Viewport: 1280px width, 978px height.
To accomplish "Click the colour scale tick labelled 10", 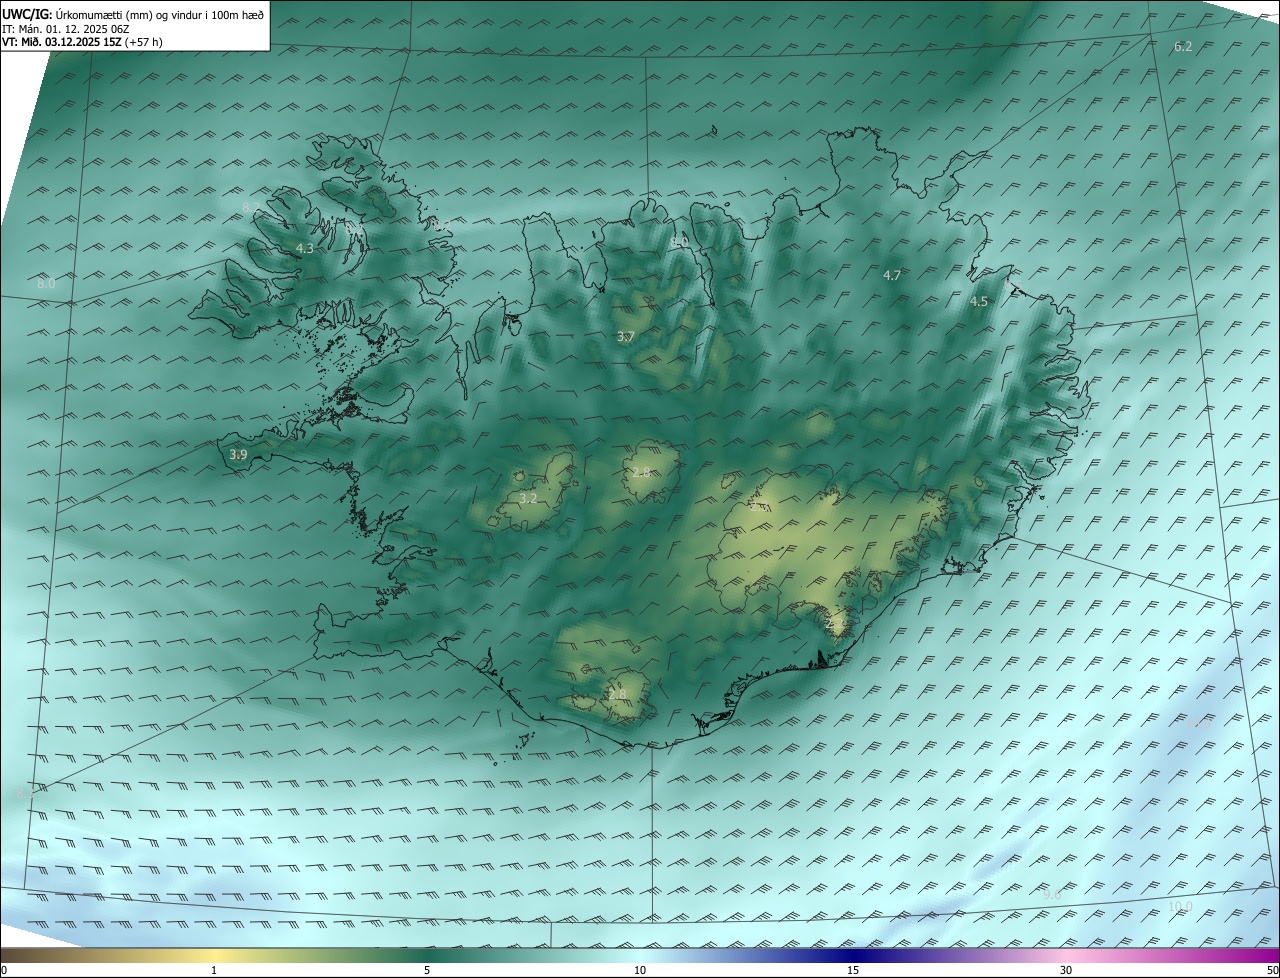I will click(x=640, y=970).
